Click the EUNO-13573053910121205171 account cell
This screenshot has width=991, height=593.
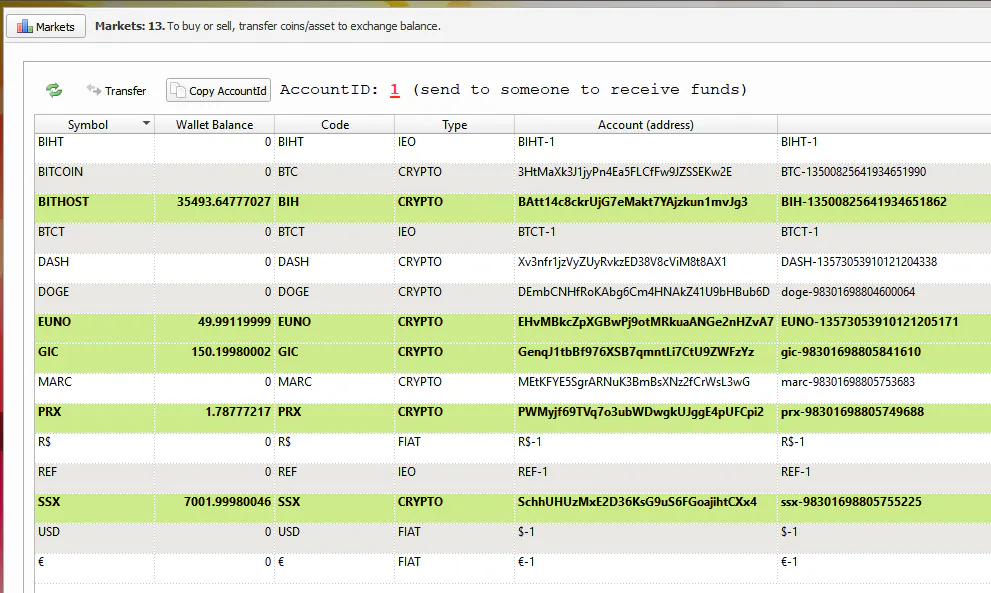coord(884,328)
